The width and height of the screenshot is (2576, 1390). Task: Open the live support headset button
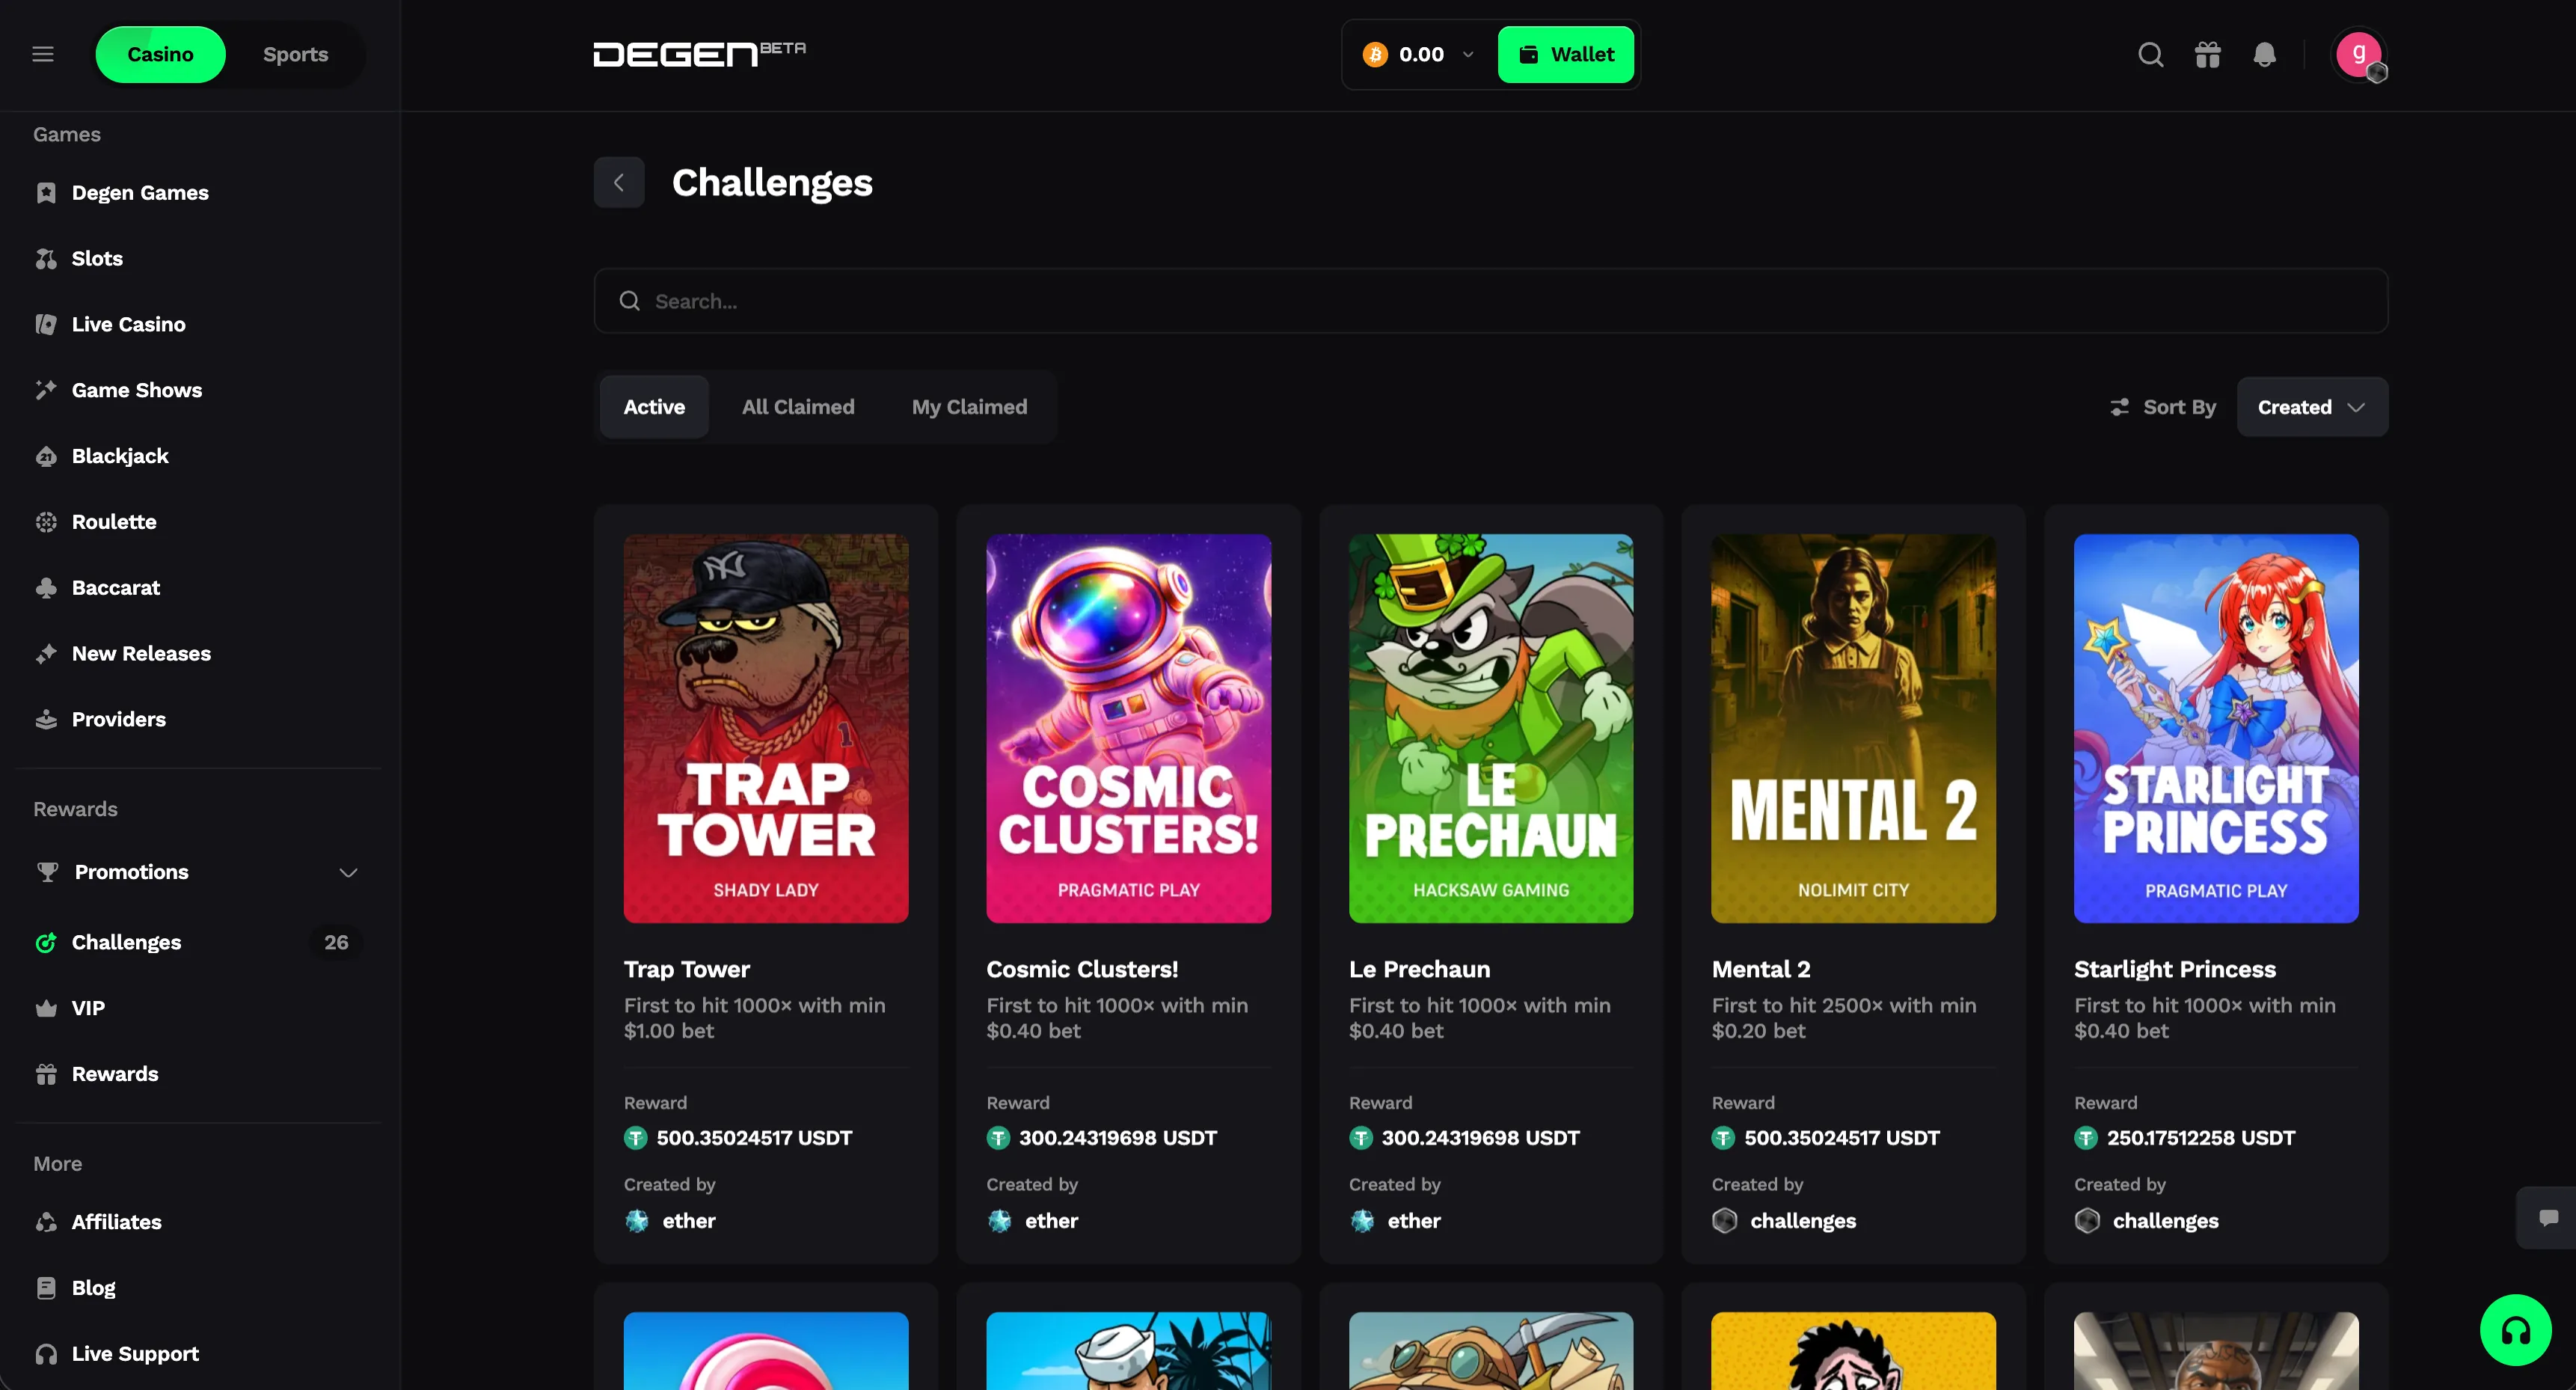point(2516,1330)
